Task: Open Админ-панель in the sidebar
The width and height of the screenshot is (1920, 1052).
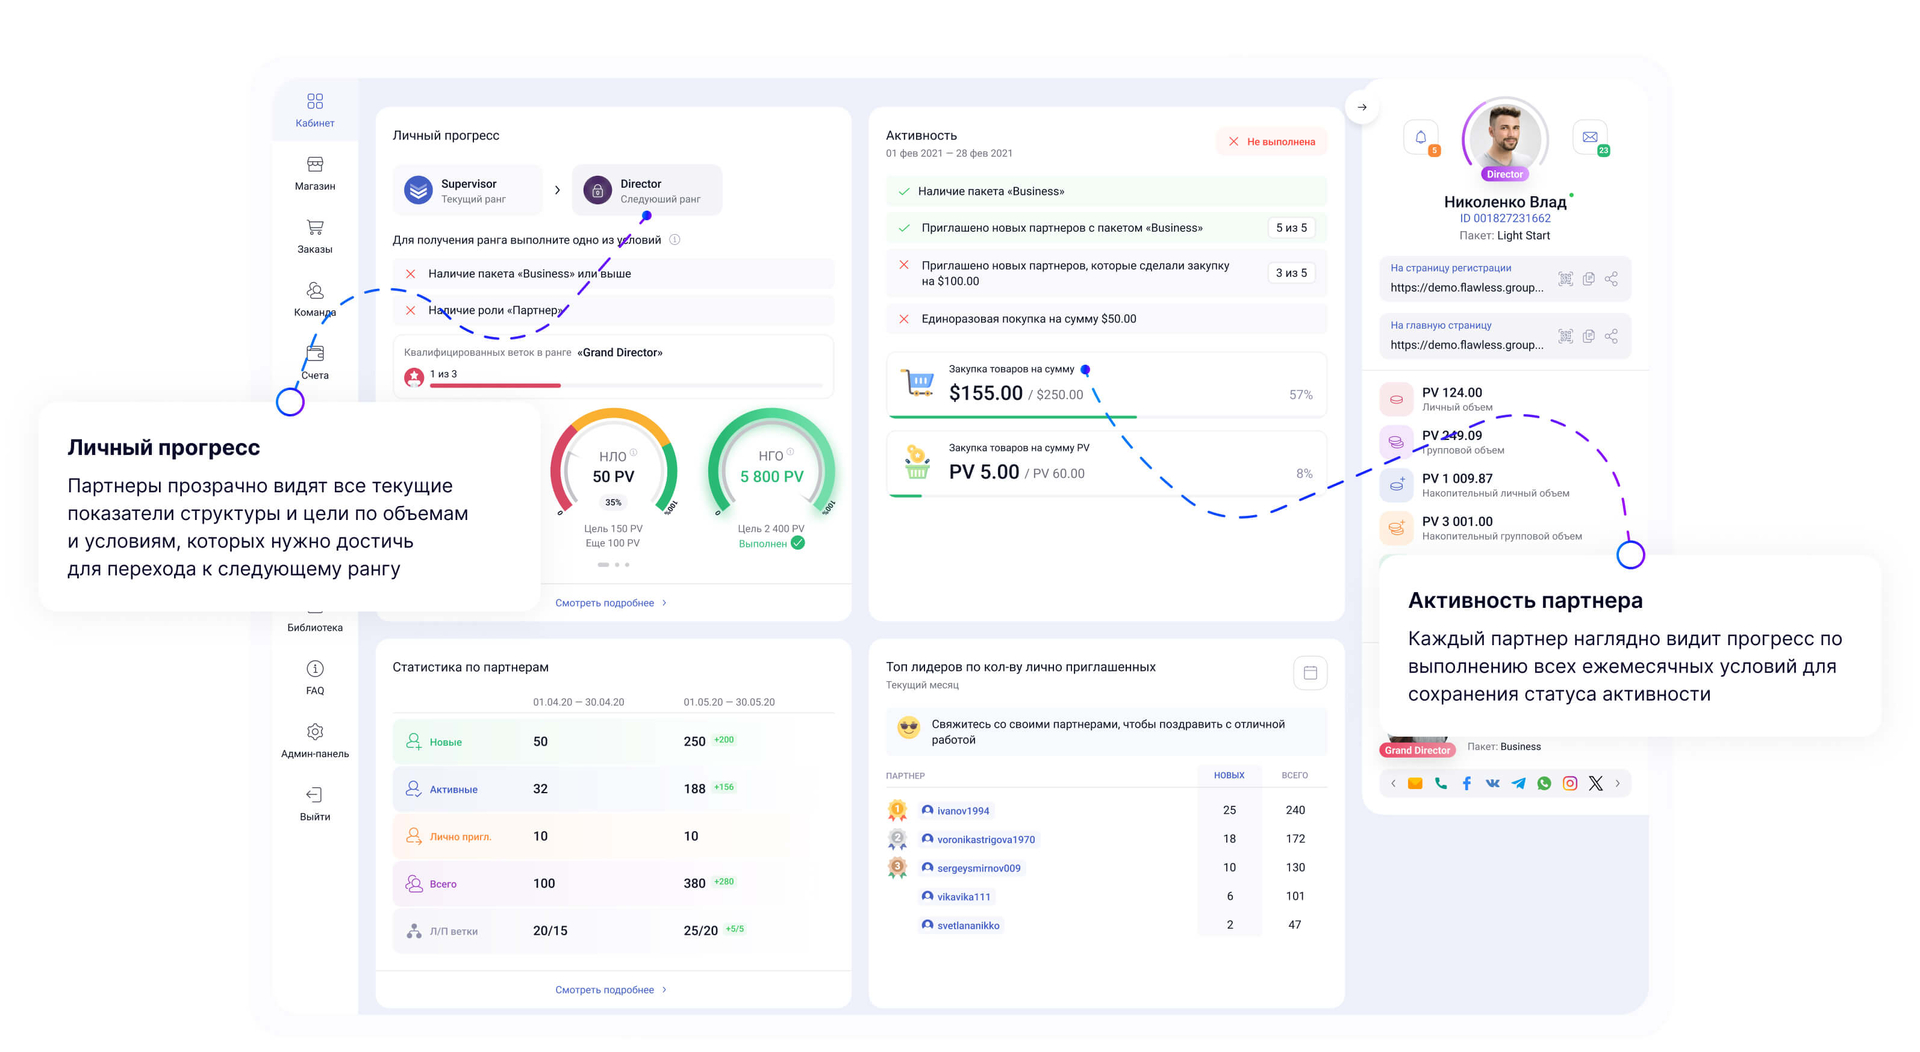Action: coord(315,741)
